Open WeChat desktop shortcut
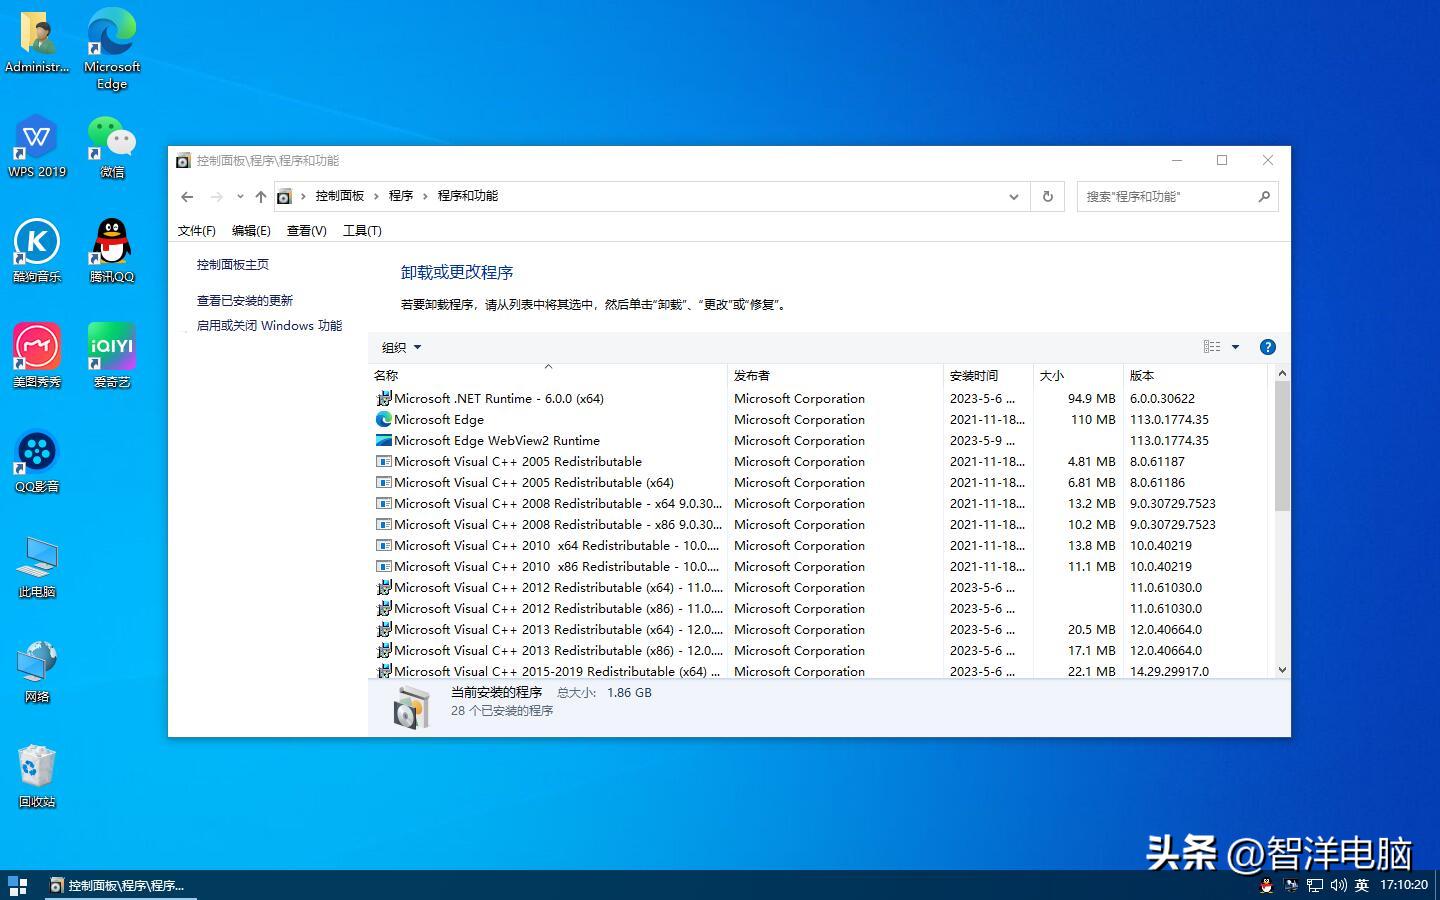This screenshot has height=900, width=1440. pos(112,146)
